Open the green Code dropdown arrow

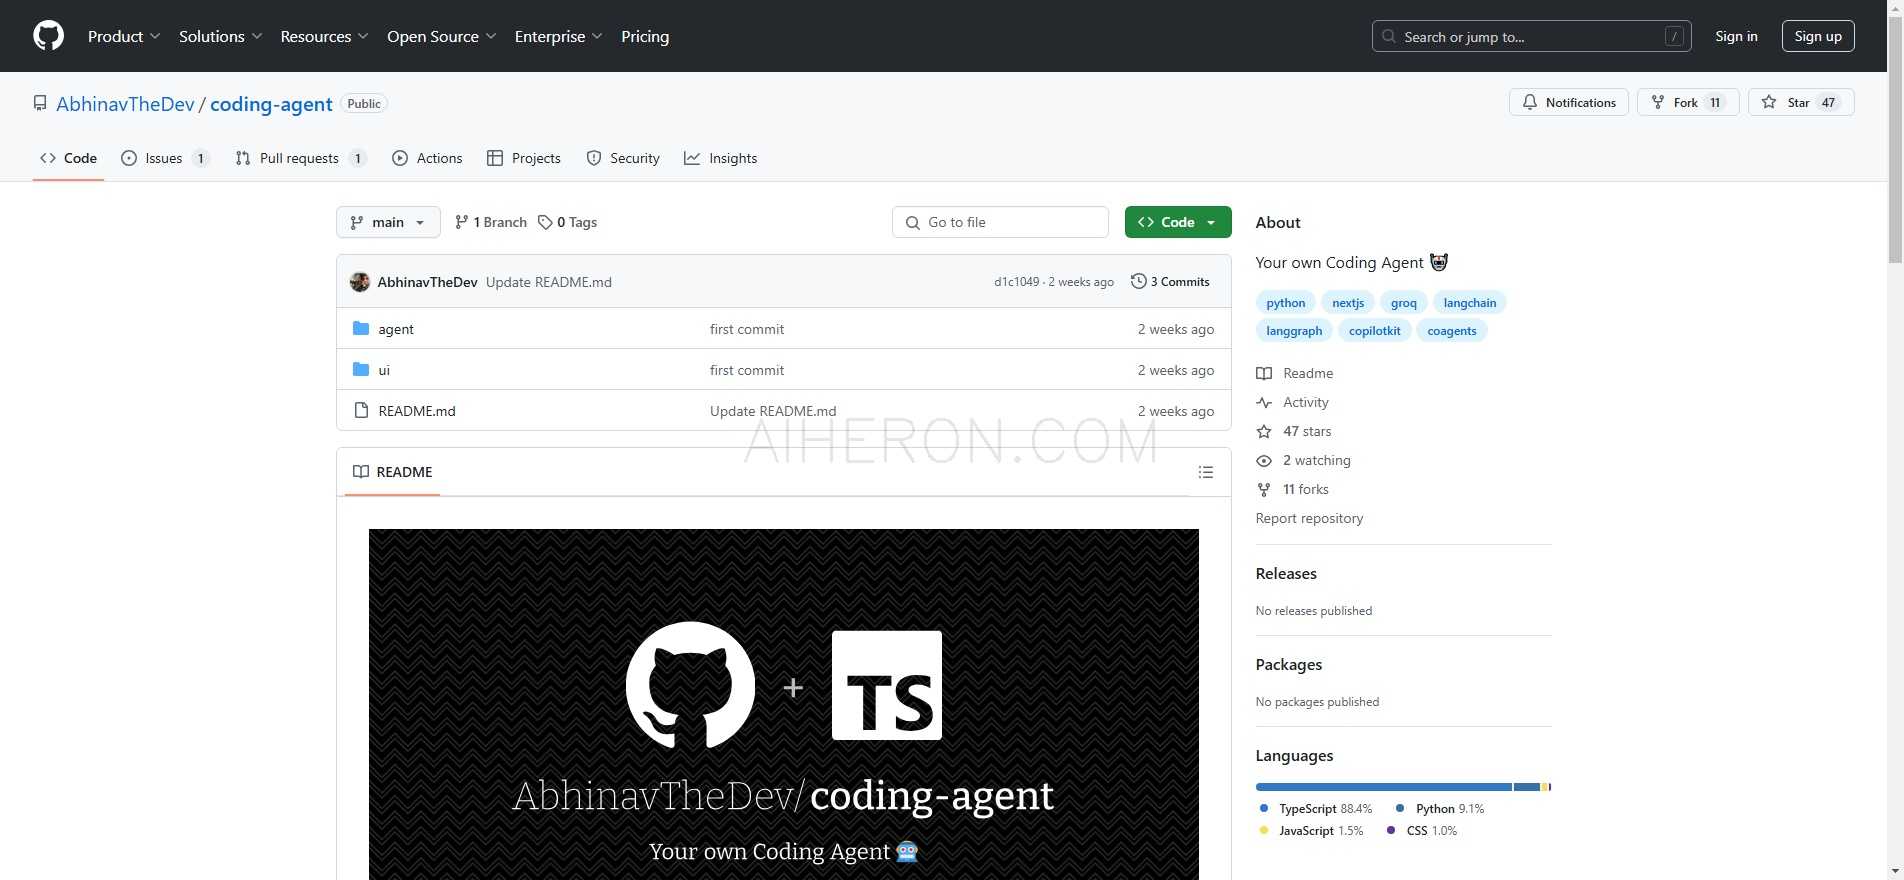pyautogui.click(x=1211, y=222)
